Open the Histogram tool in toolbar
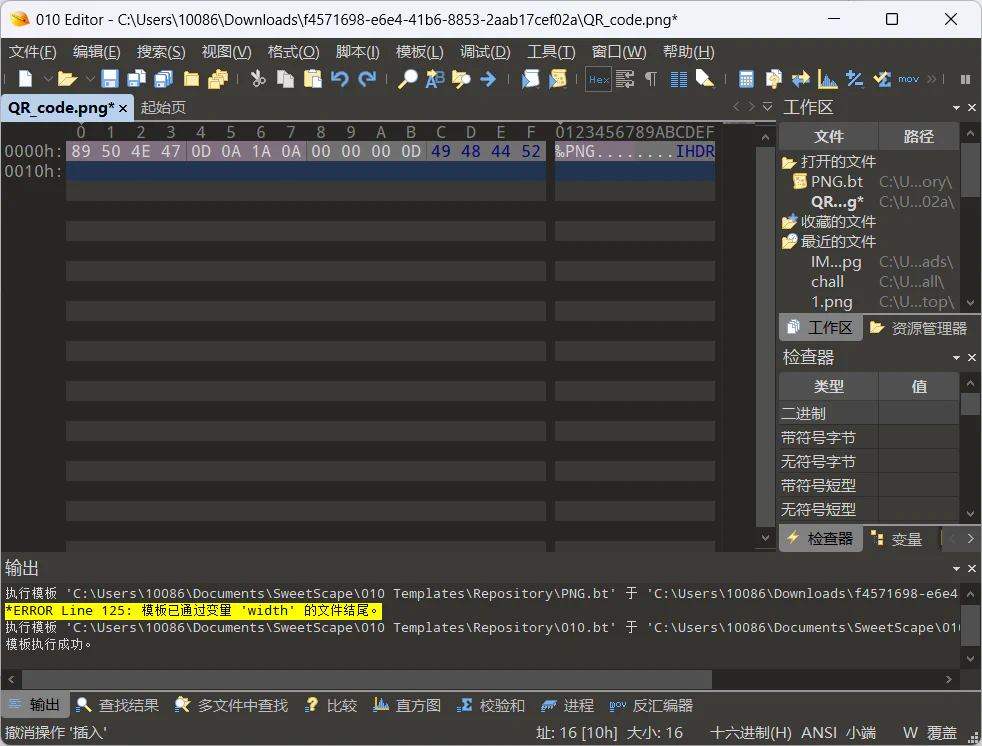Viewport: 982px width, 746px height. pyautogui.click(x=827, y=79)
